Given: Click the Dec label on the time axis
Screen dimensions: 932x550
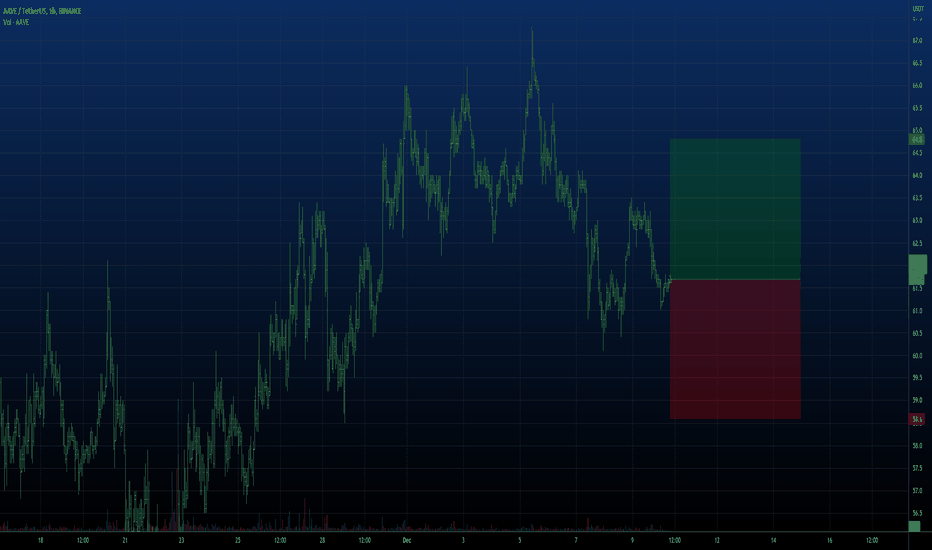Looking at the screenshot, I should [407, 540].
